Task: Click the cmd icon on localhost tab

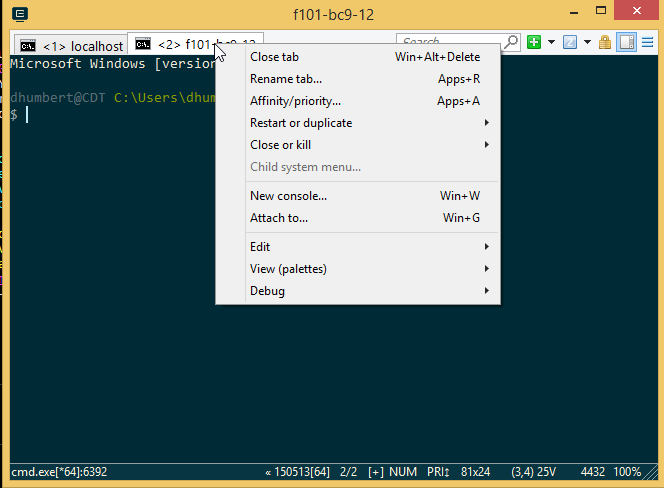Action: (x=28, y=46)
